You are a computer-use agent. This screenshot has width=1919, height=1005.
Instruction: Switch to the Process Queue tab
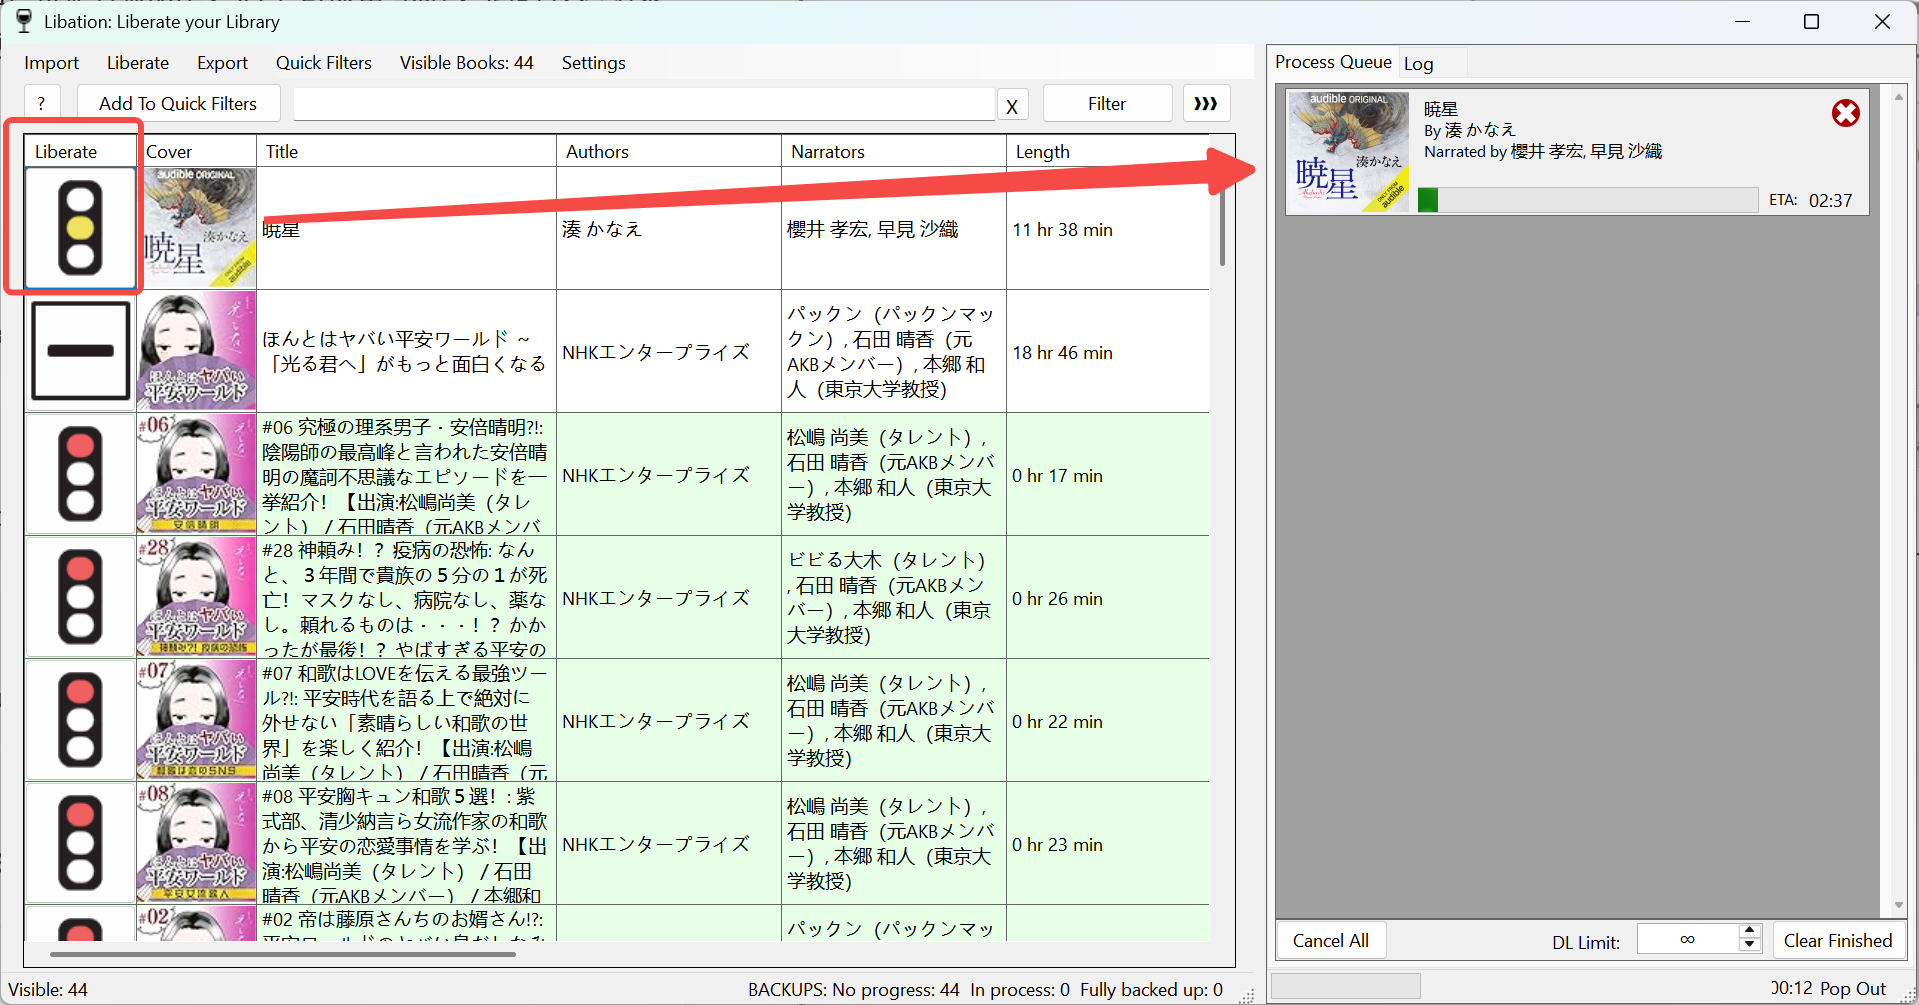coord(1333,62)
